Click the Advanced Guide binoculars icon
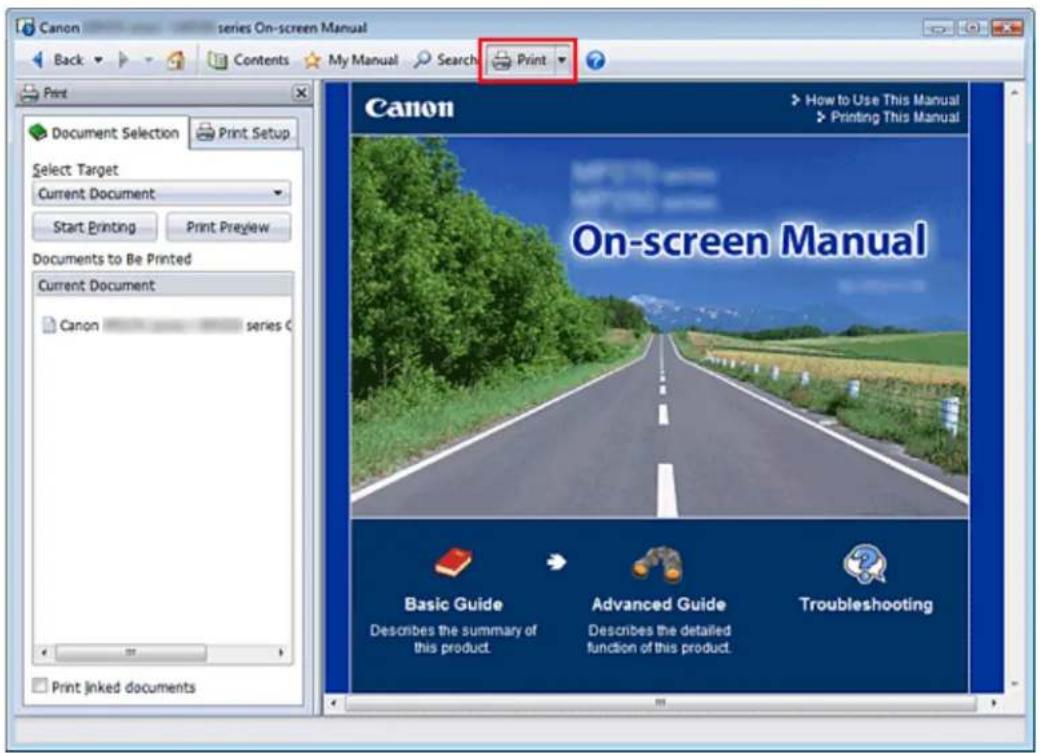 point(657,565)
